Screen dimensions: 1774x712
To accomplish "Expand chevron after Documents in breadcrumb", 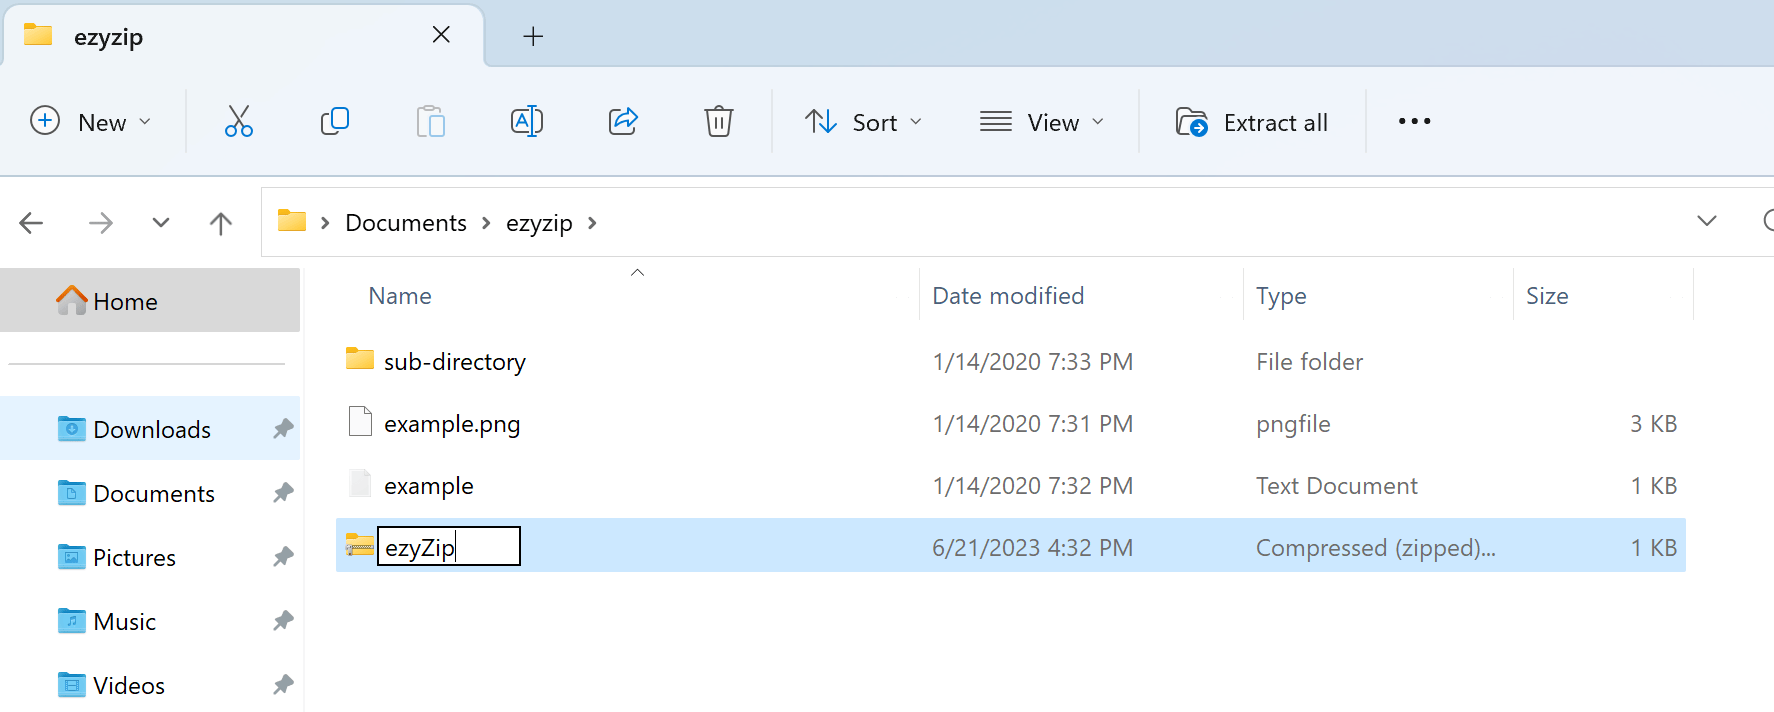I will pos(486,223).
